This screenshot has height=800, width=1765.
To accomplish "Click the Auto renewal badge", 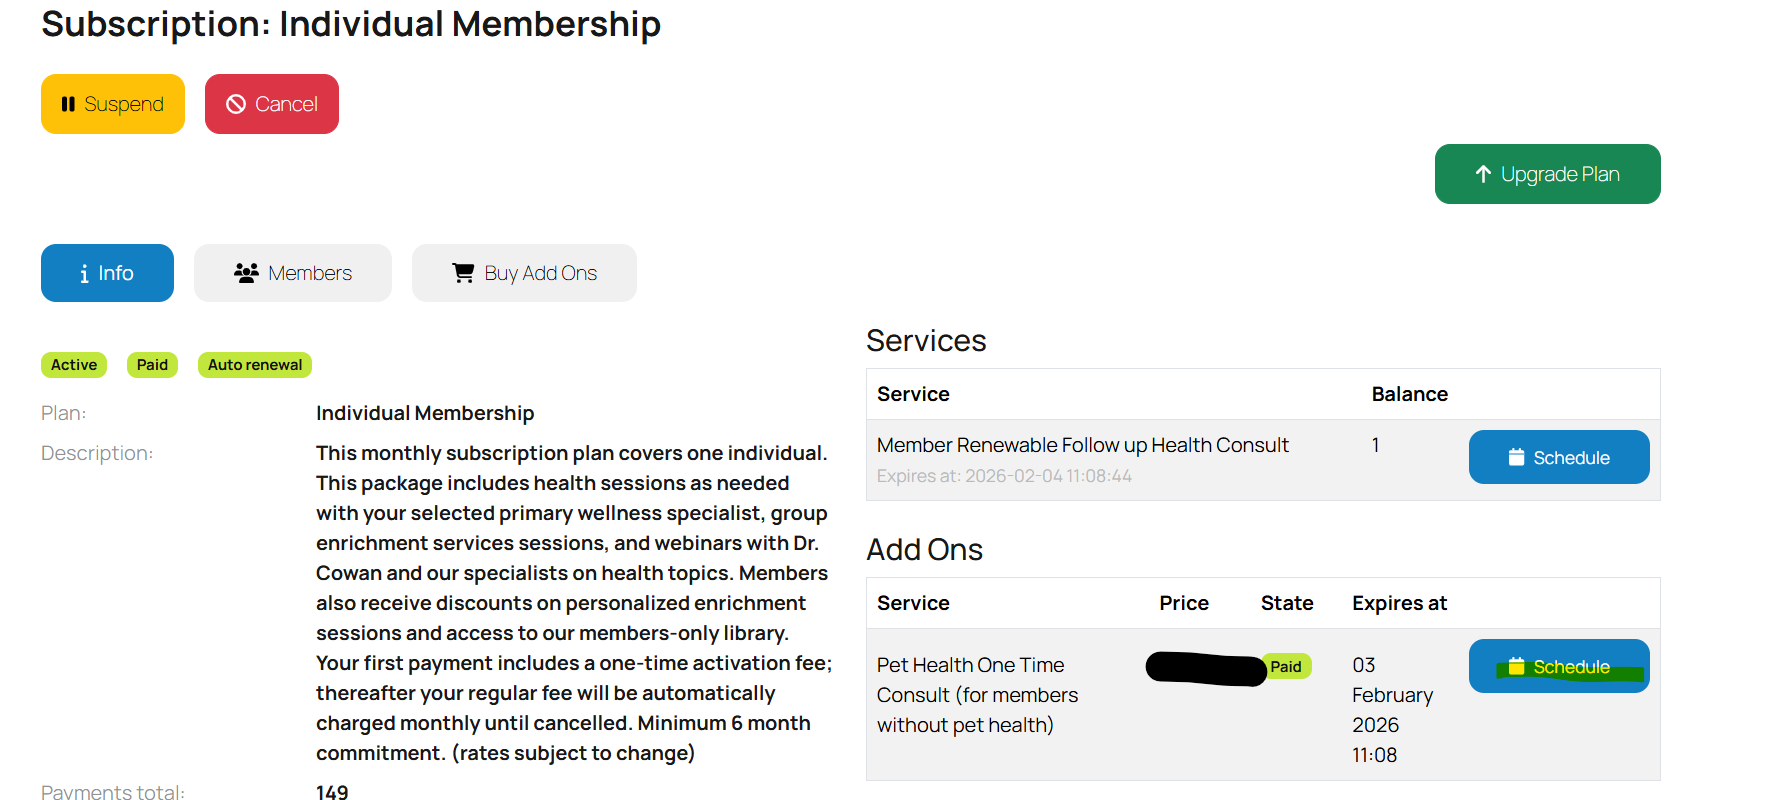I will 255,365.
